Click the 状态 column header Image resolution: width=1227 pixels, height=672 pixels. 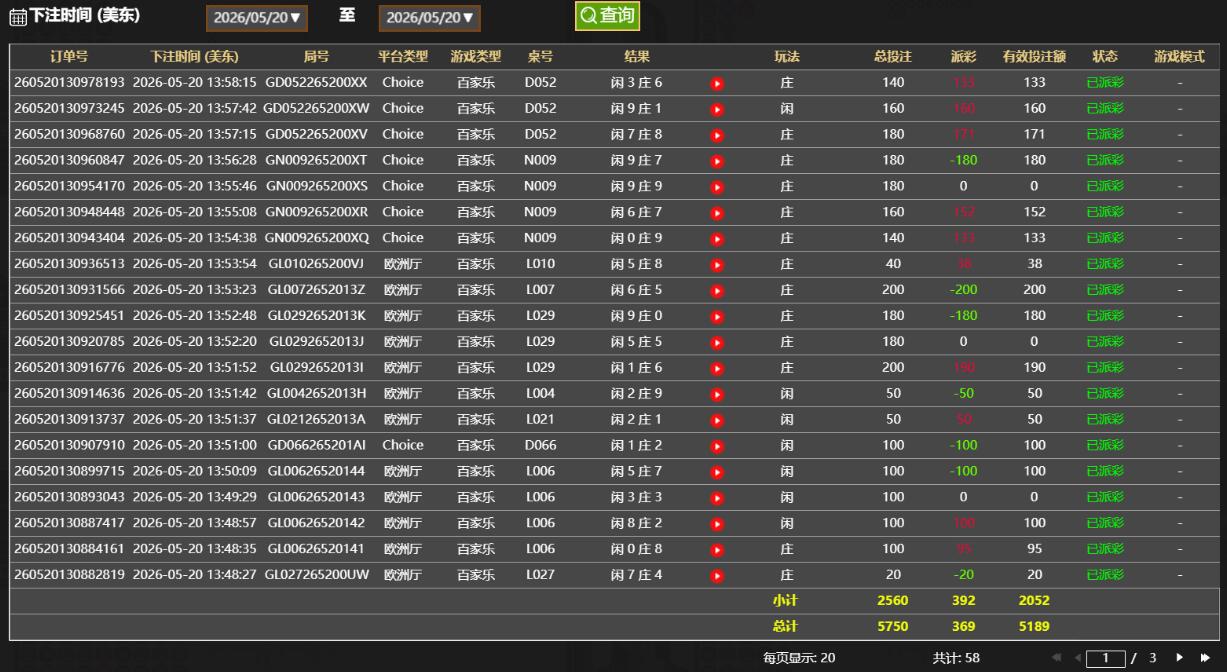click(x=1105, y=57)
